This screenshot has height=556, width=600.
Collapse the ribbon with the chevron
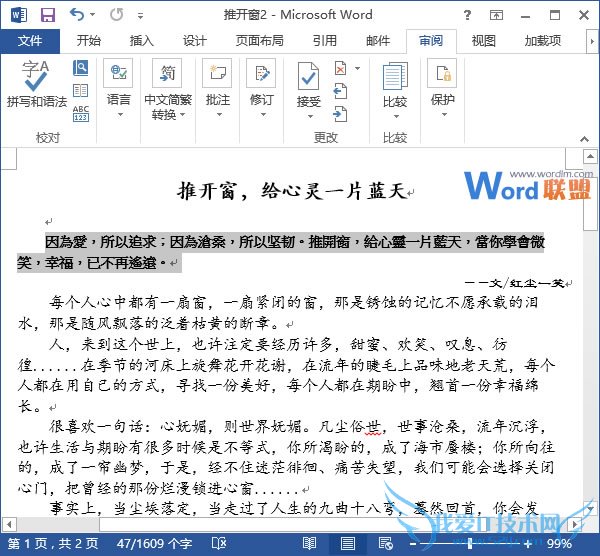point(584,139)
